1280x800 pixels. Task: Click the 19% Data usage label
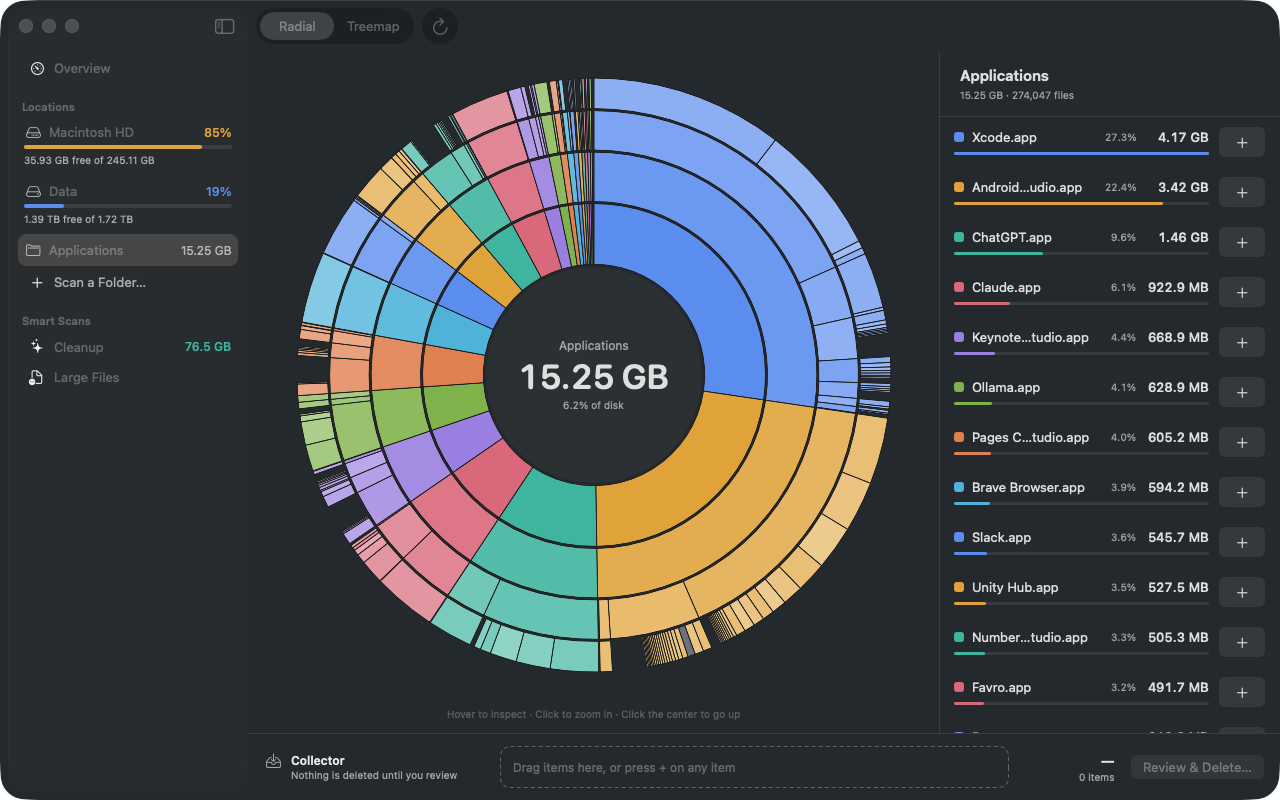219,191
